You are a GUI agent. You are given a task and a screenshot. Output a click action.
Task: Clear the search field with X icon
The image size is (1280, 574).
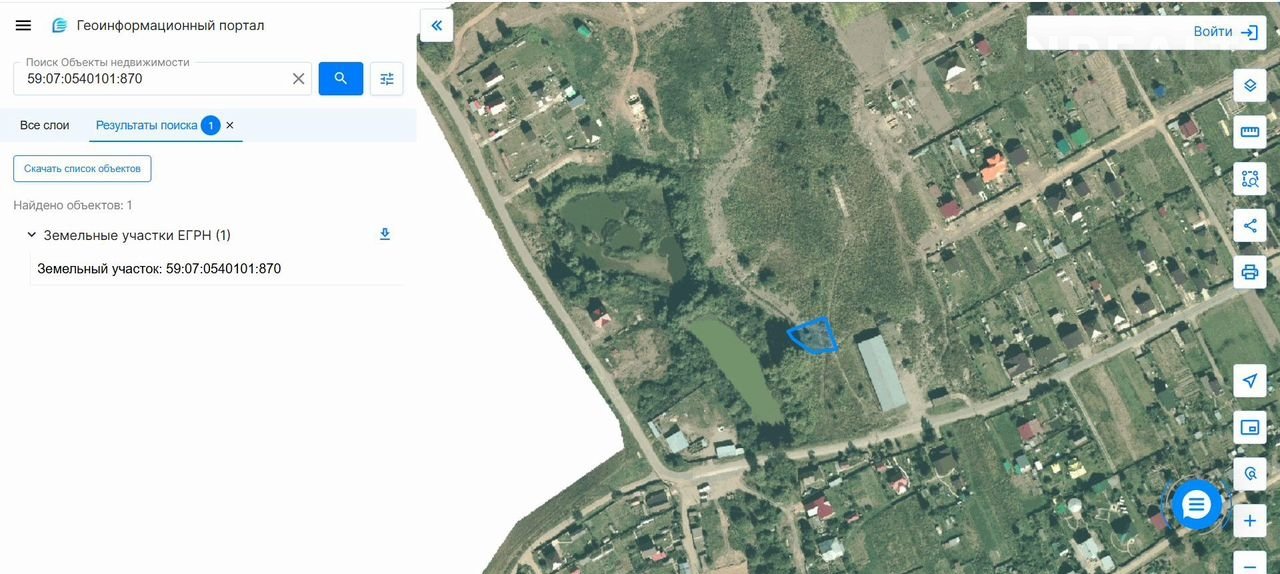tap(298, 78)
